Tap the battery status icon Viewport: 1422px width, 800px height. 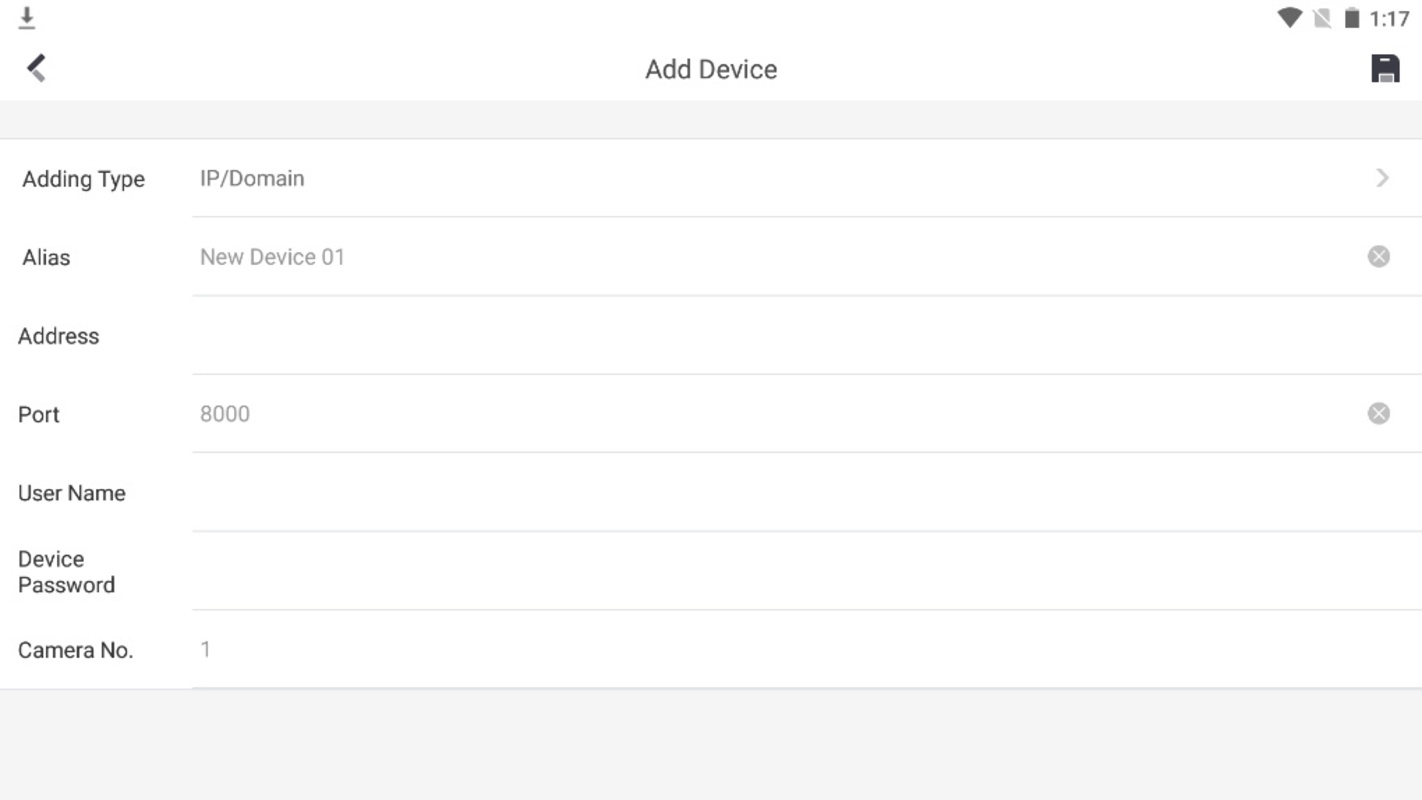coord(1352,18)
